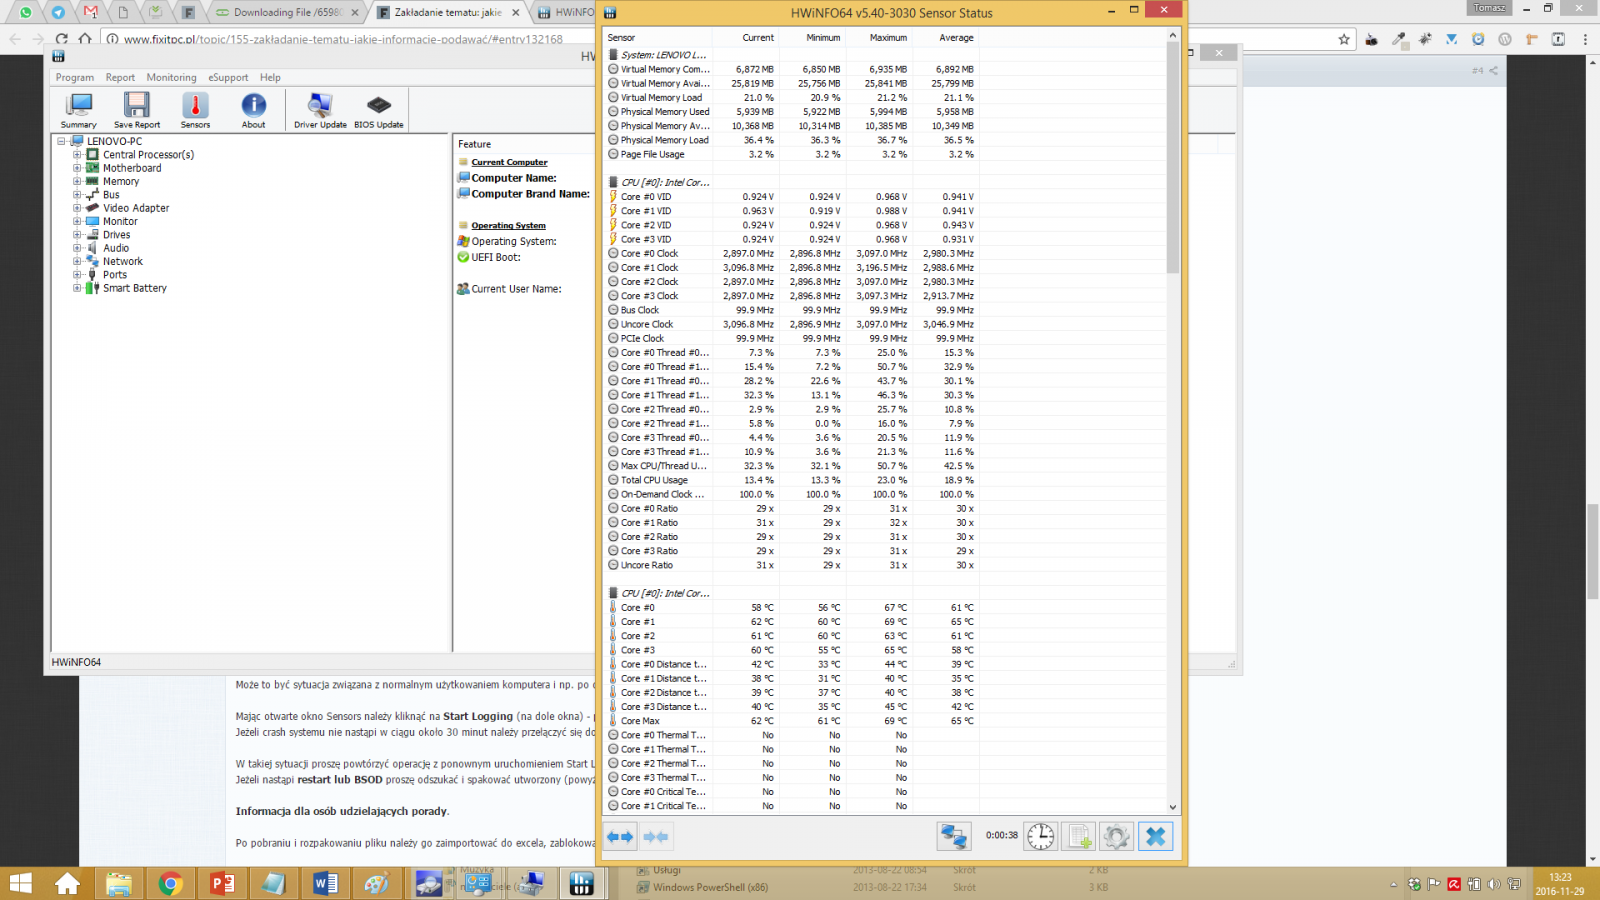Screen dimensions: 1600x900
Task: Click the sensor list scrollbar up arrow
Action: click(1173, 36)
